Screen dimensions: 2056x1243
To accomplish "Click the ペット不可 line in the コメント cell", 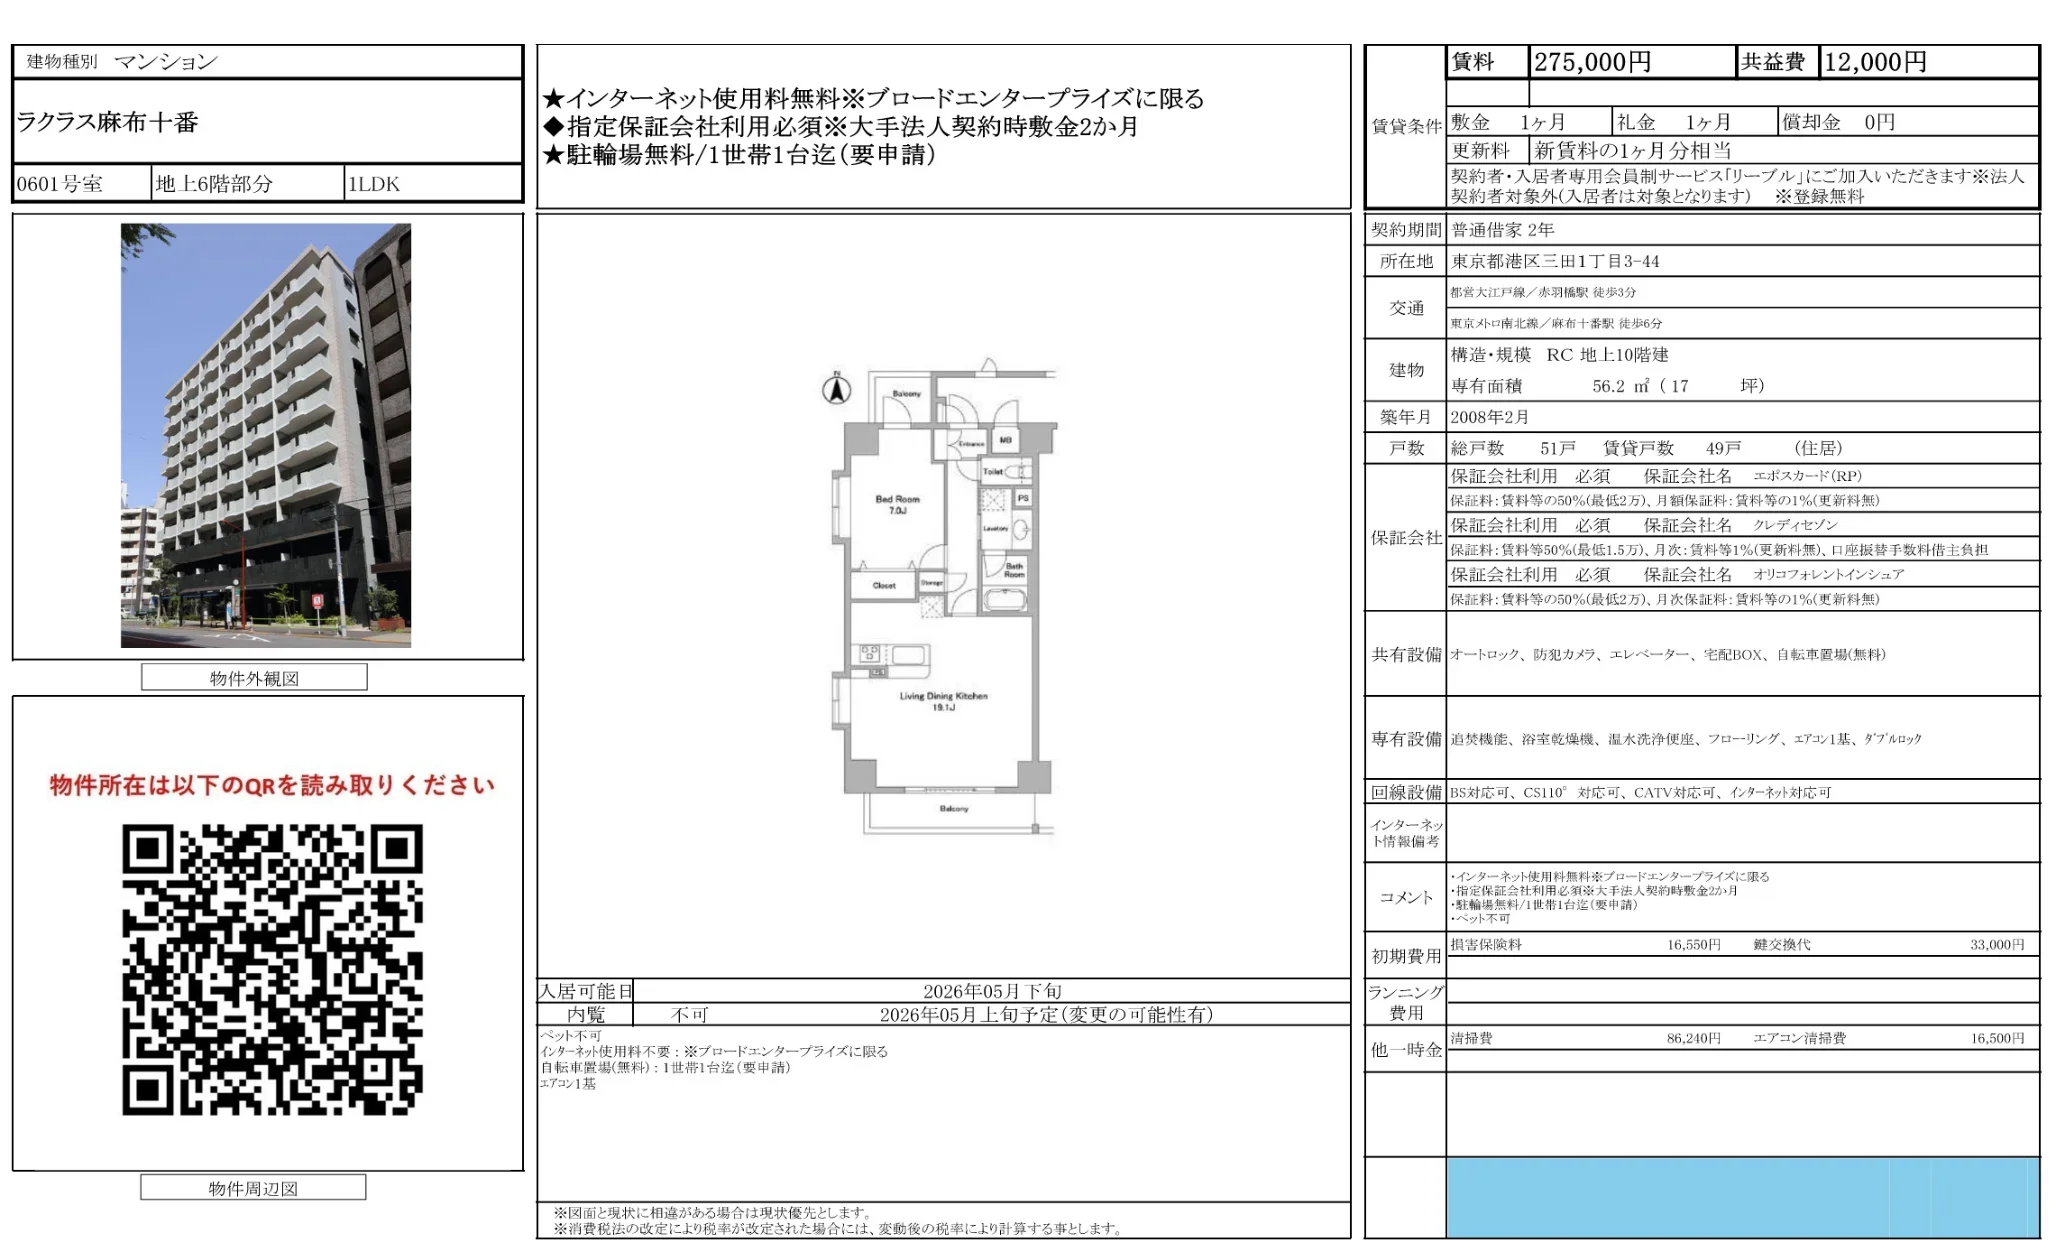I will click(x=1480, y=918).
